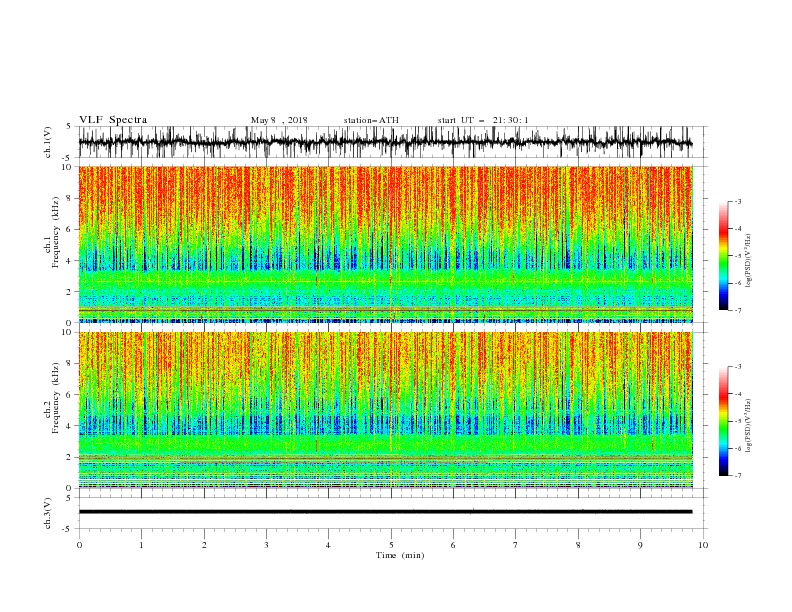Click the "ch.3(V)" axis label

click(x=48, y=513)
